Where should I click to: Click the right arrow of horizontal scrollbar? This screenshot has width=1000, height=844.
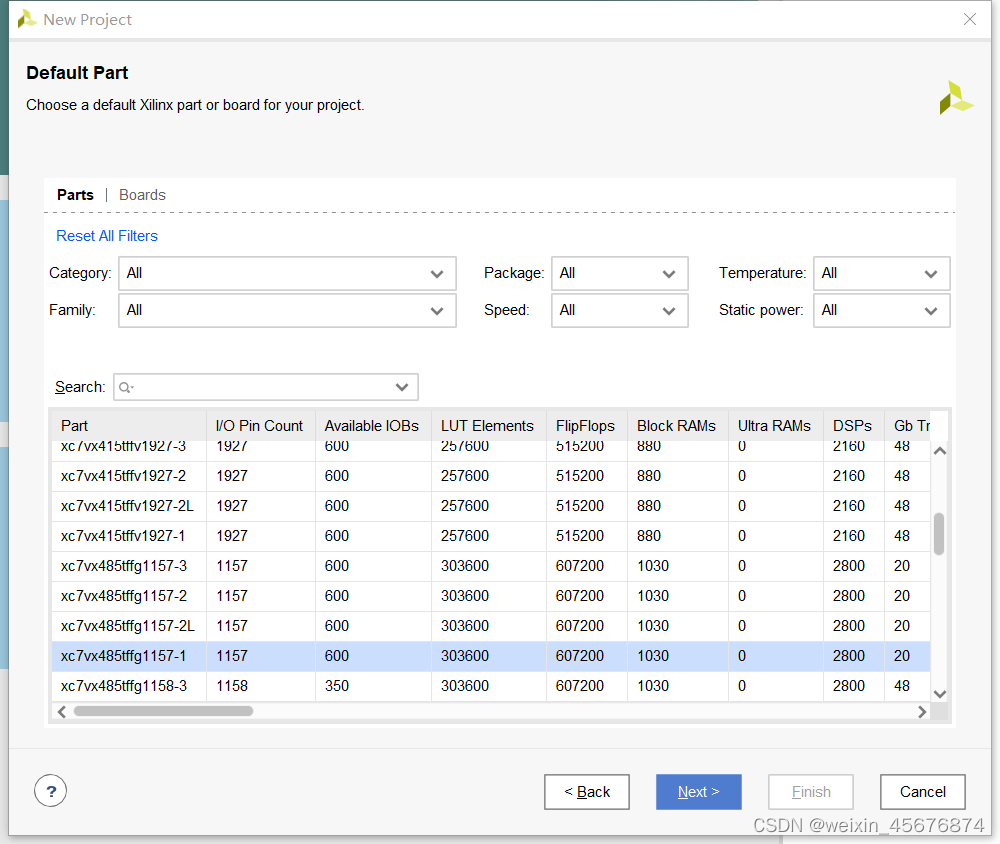point(922,711)
